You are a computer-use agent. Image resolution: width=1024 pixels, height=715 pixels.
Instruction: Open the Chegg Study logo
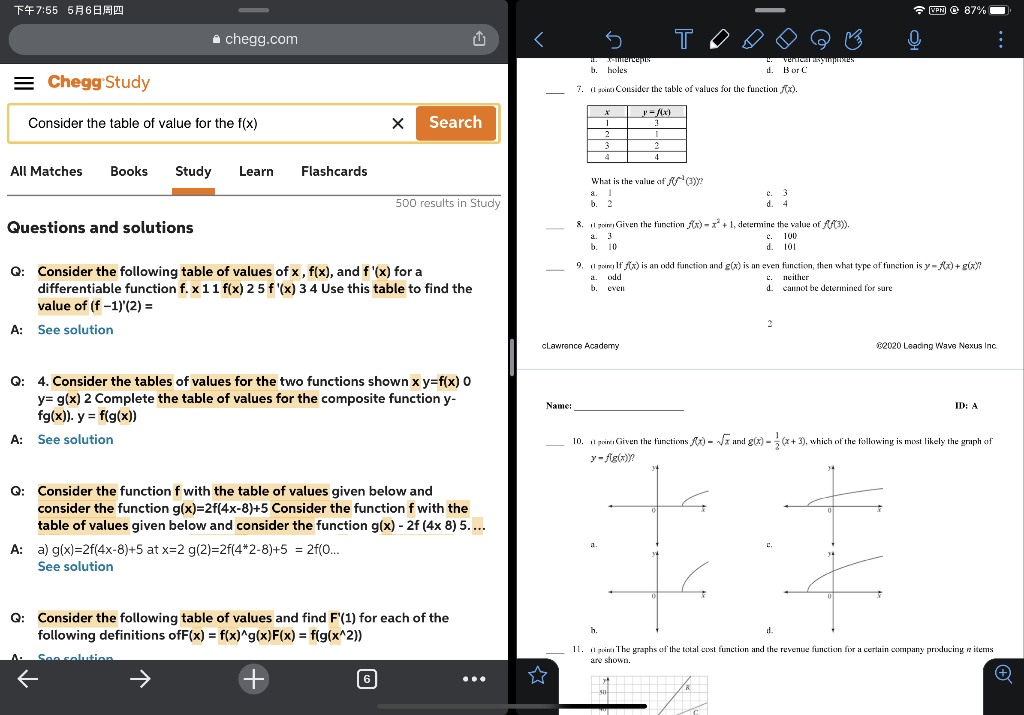click(x=99, y=82)
